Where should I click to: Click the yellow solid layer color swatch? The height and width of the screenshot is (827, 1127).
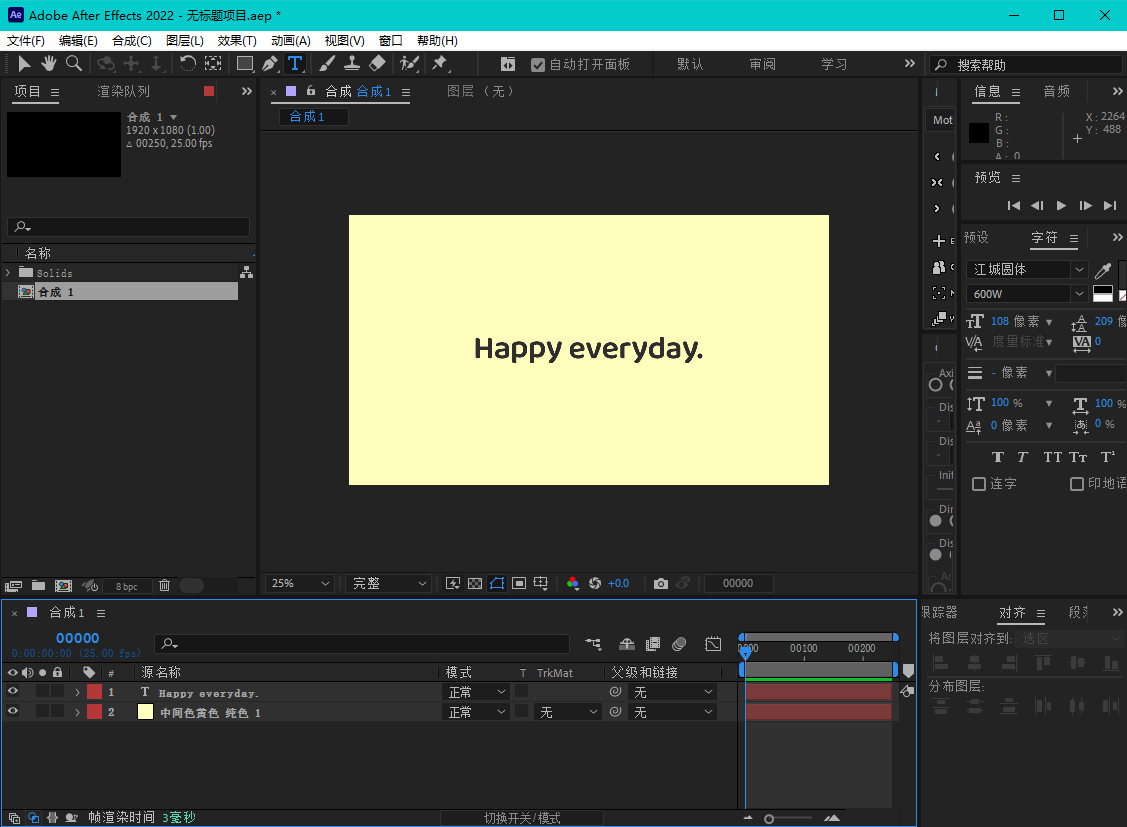pyautogui.click(x=145, y=712)
